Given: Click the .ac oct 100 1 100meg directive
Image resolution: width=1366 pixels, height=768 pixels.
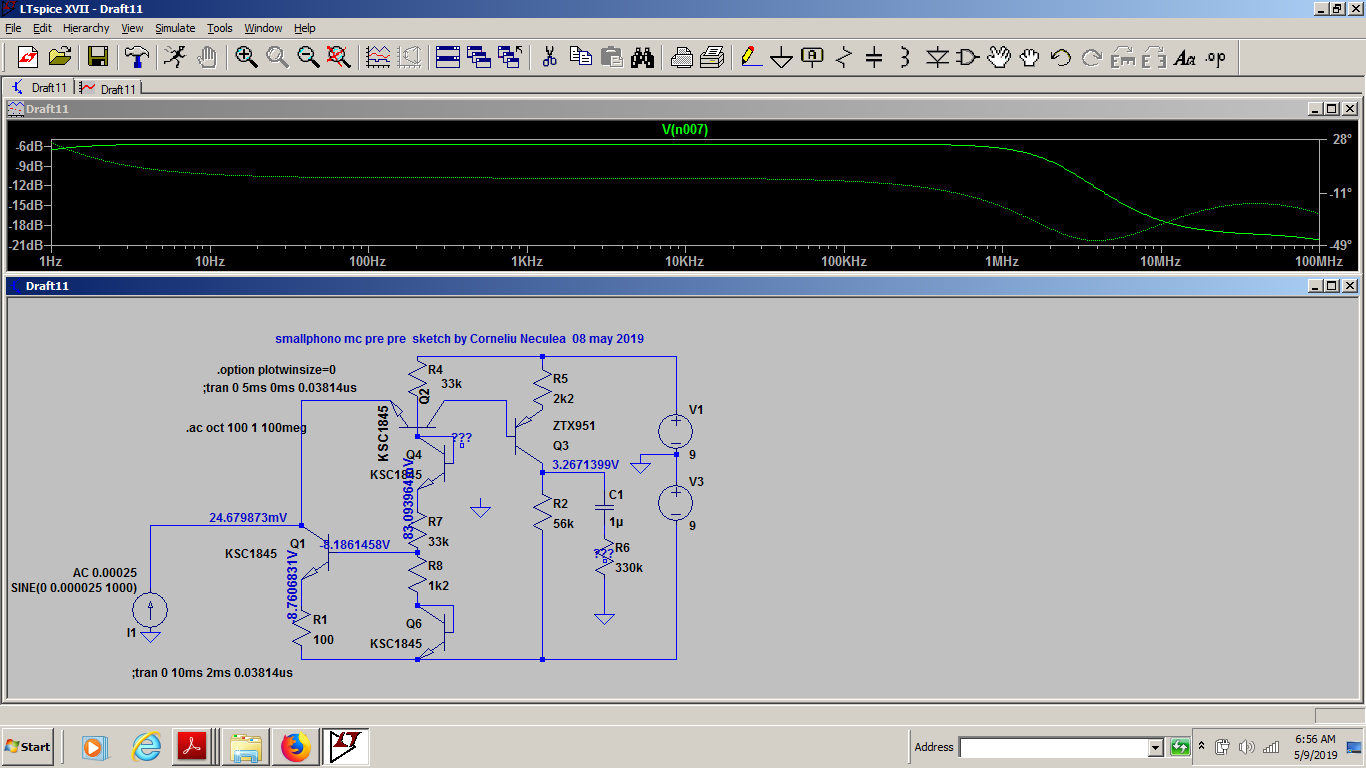Looking at the screenshot, I should coord(246,428).
